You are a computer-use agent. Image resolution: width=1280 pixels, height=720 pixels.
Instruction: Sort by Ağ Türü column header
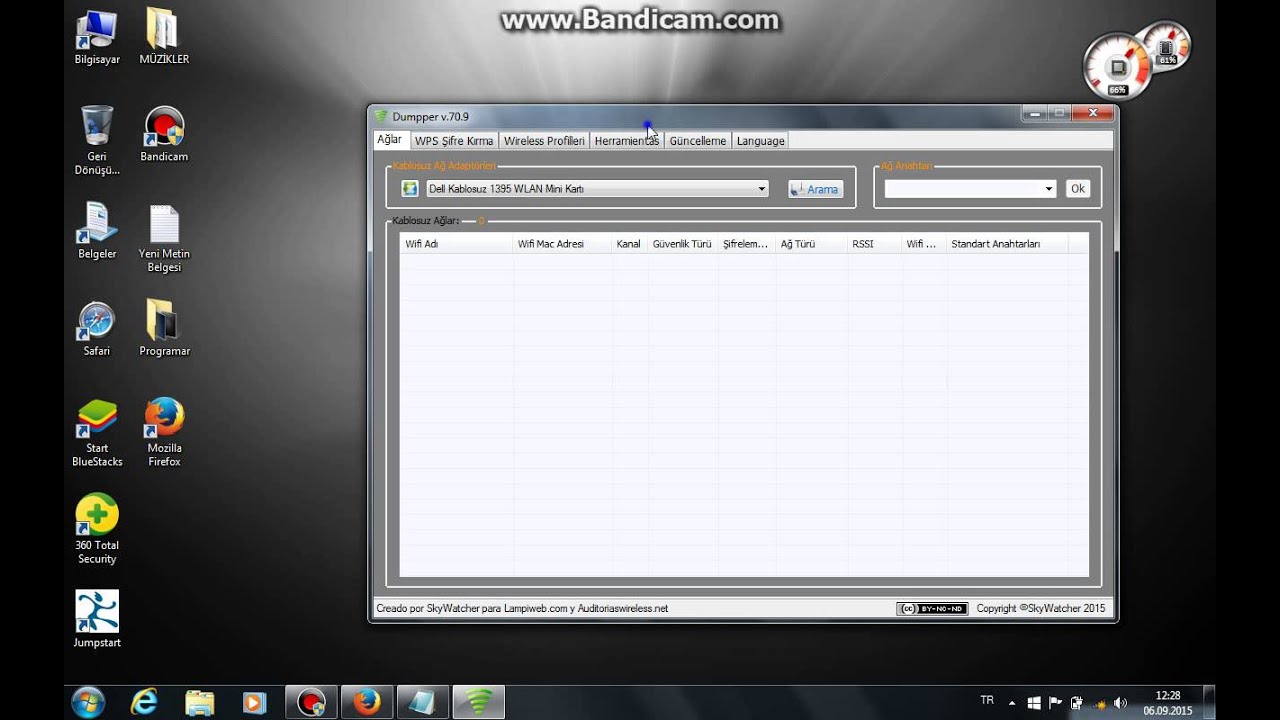click(x=811, y=244)
